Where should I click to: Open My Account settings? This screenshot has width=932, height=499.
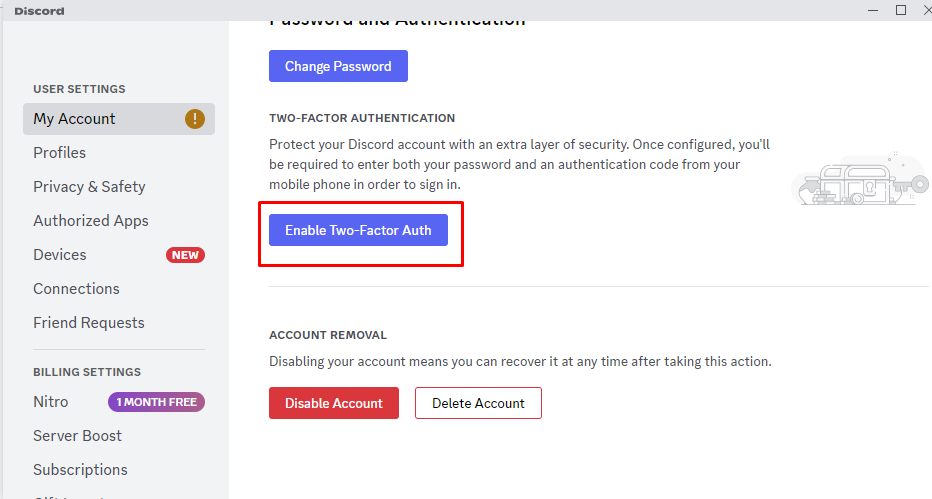[119, 119]
